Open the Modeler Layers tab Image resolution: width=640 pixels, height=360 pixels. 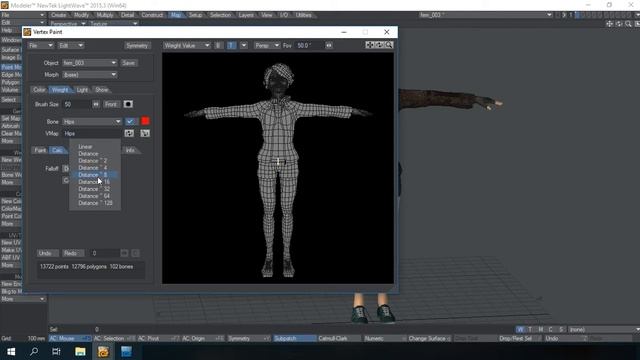pyautogui.click(x=246, y=15)
